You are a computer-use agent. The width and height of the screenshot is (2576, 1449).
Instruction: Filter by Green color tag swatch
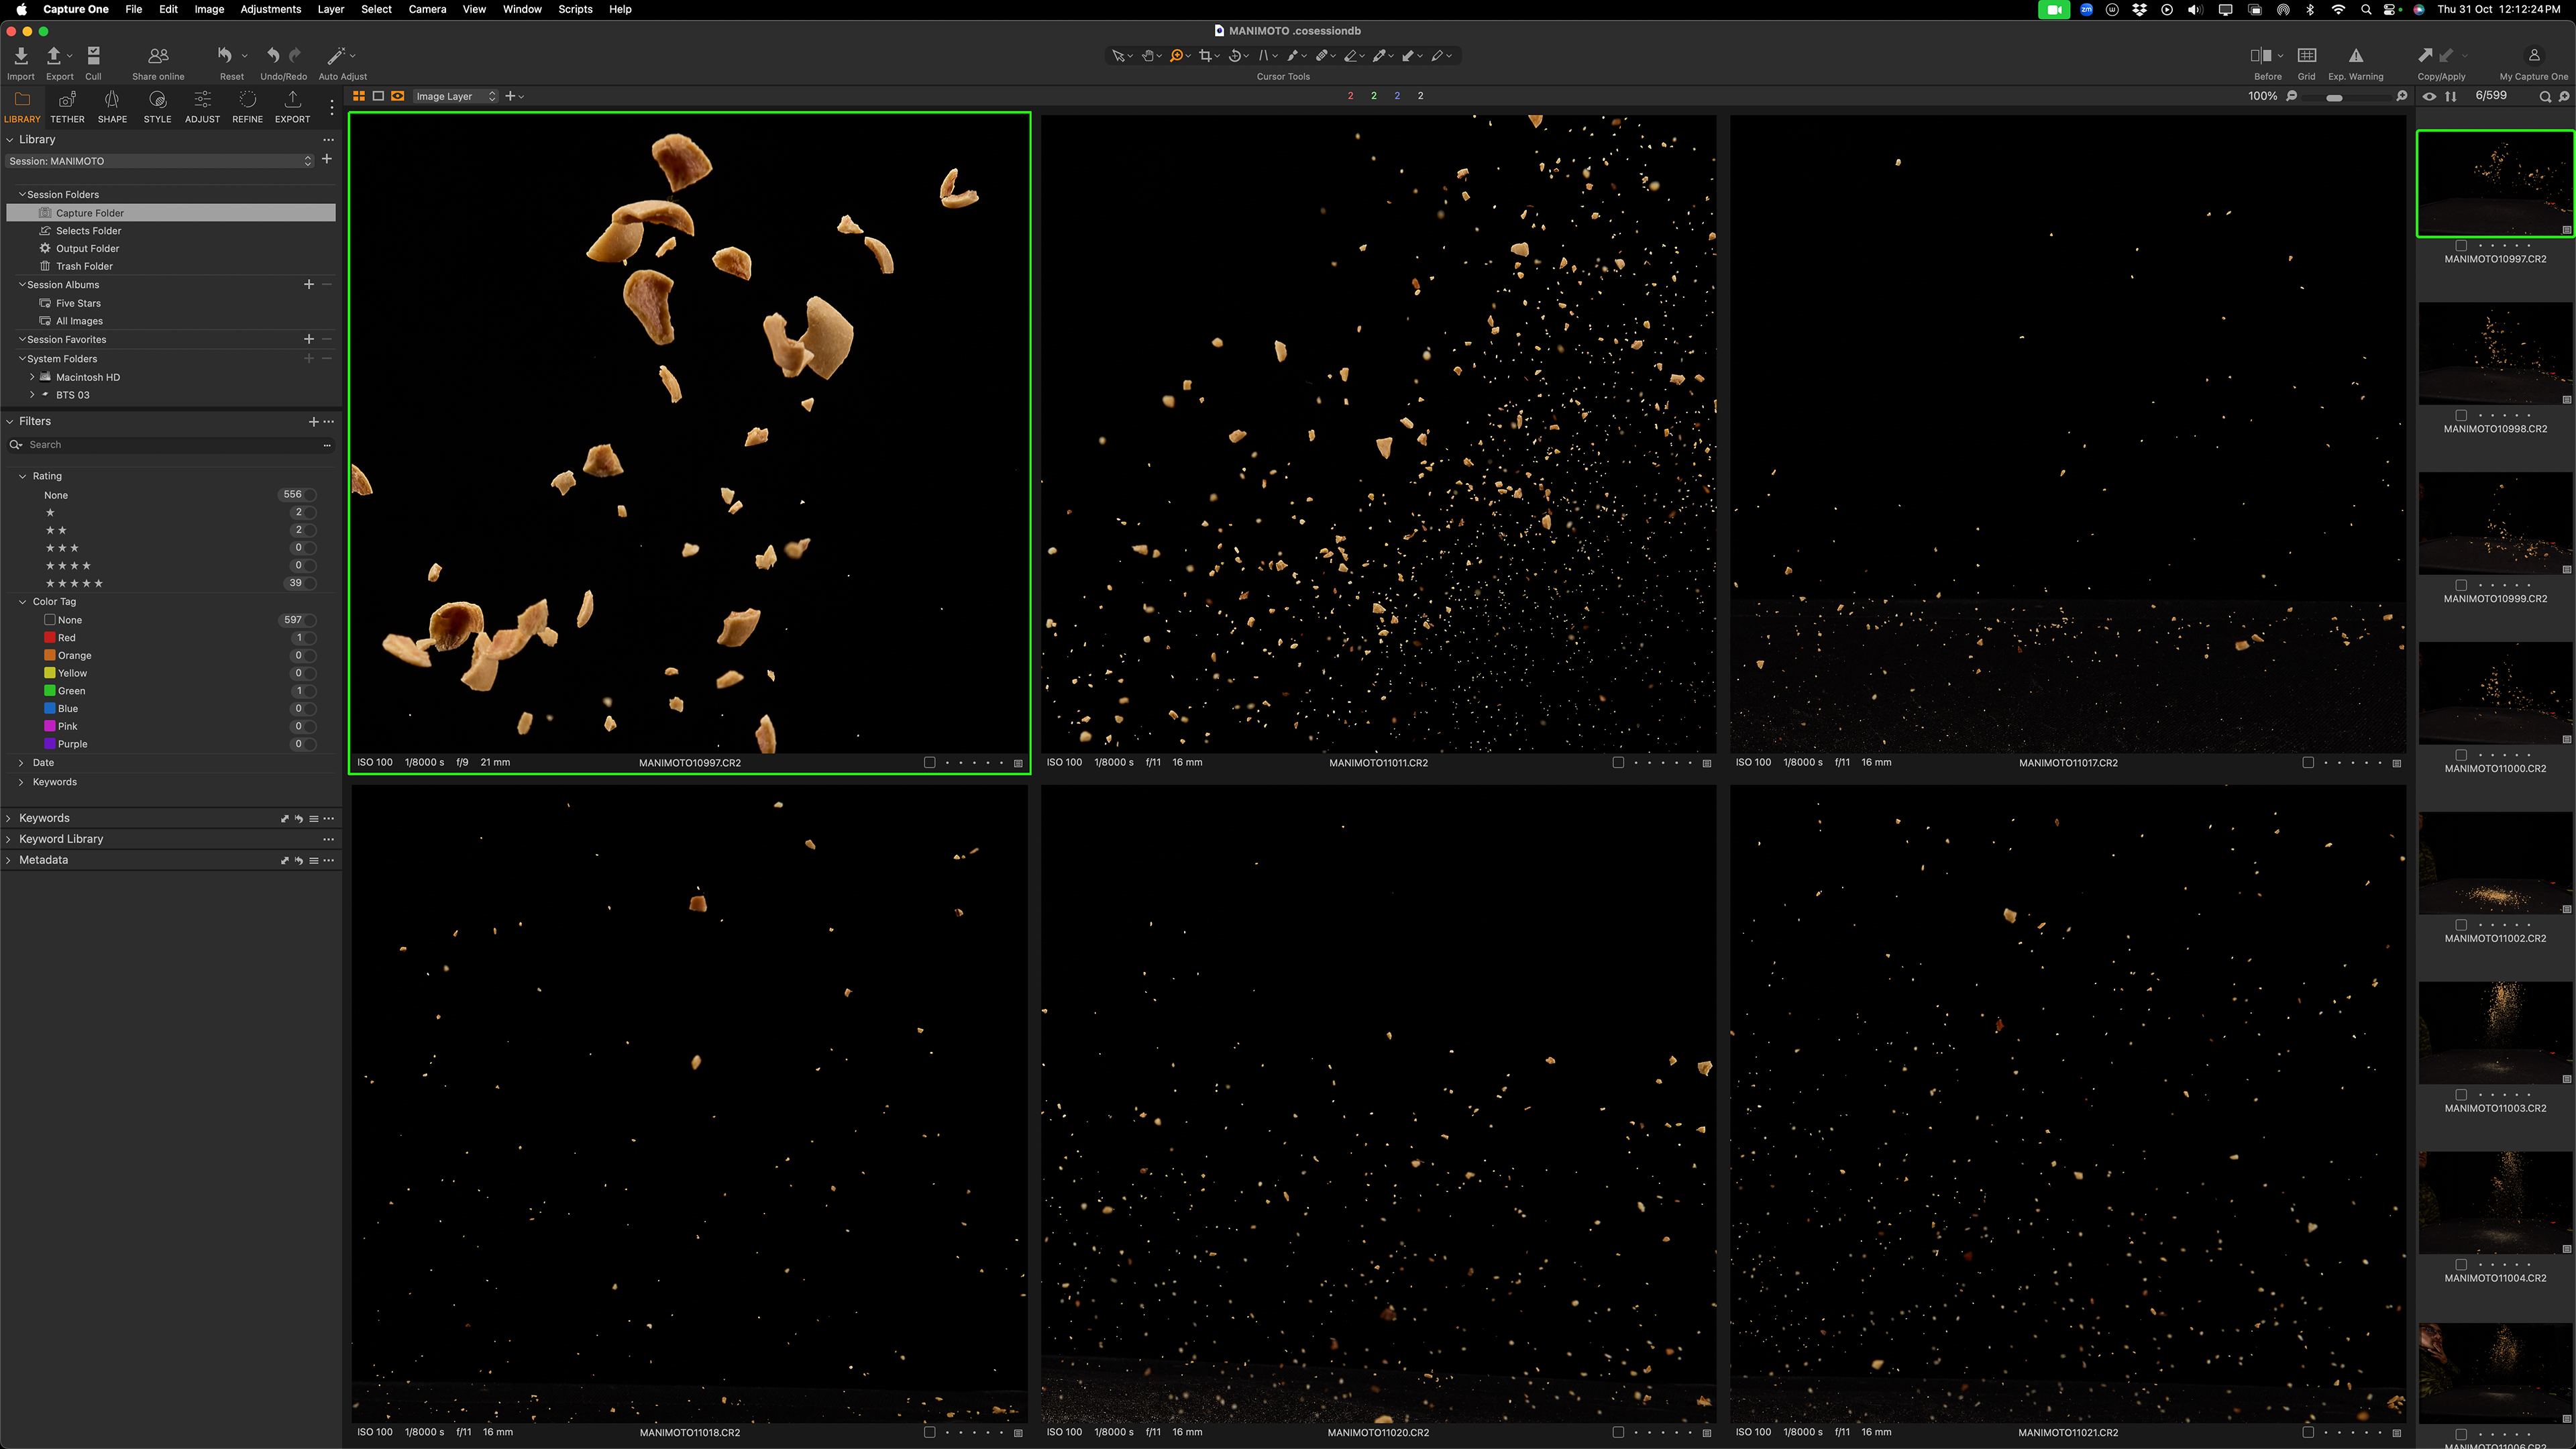[x=50, y=691]
